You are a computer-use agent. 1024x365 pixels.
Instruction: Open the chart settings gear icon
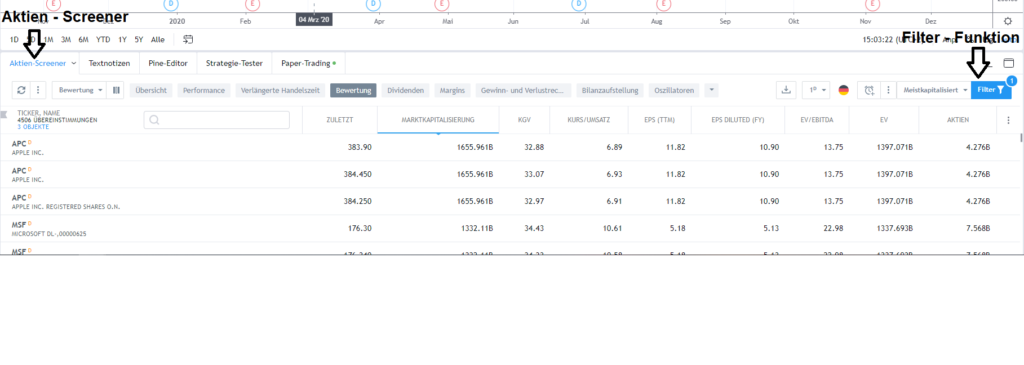1007,21
